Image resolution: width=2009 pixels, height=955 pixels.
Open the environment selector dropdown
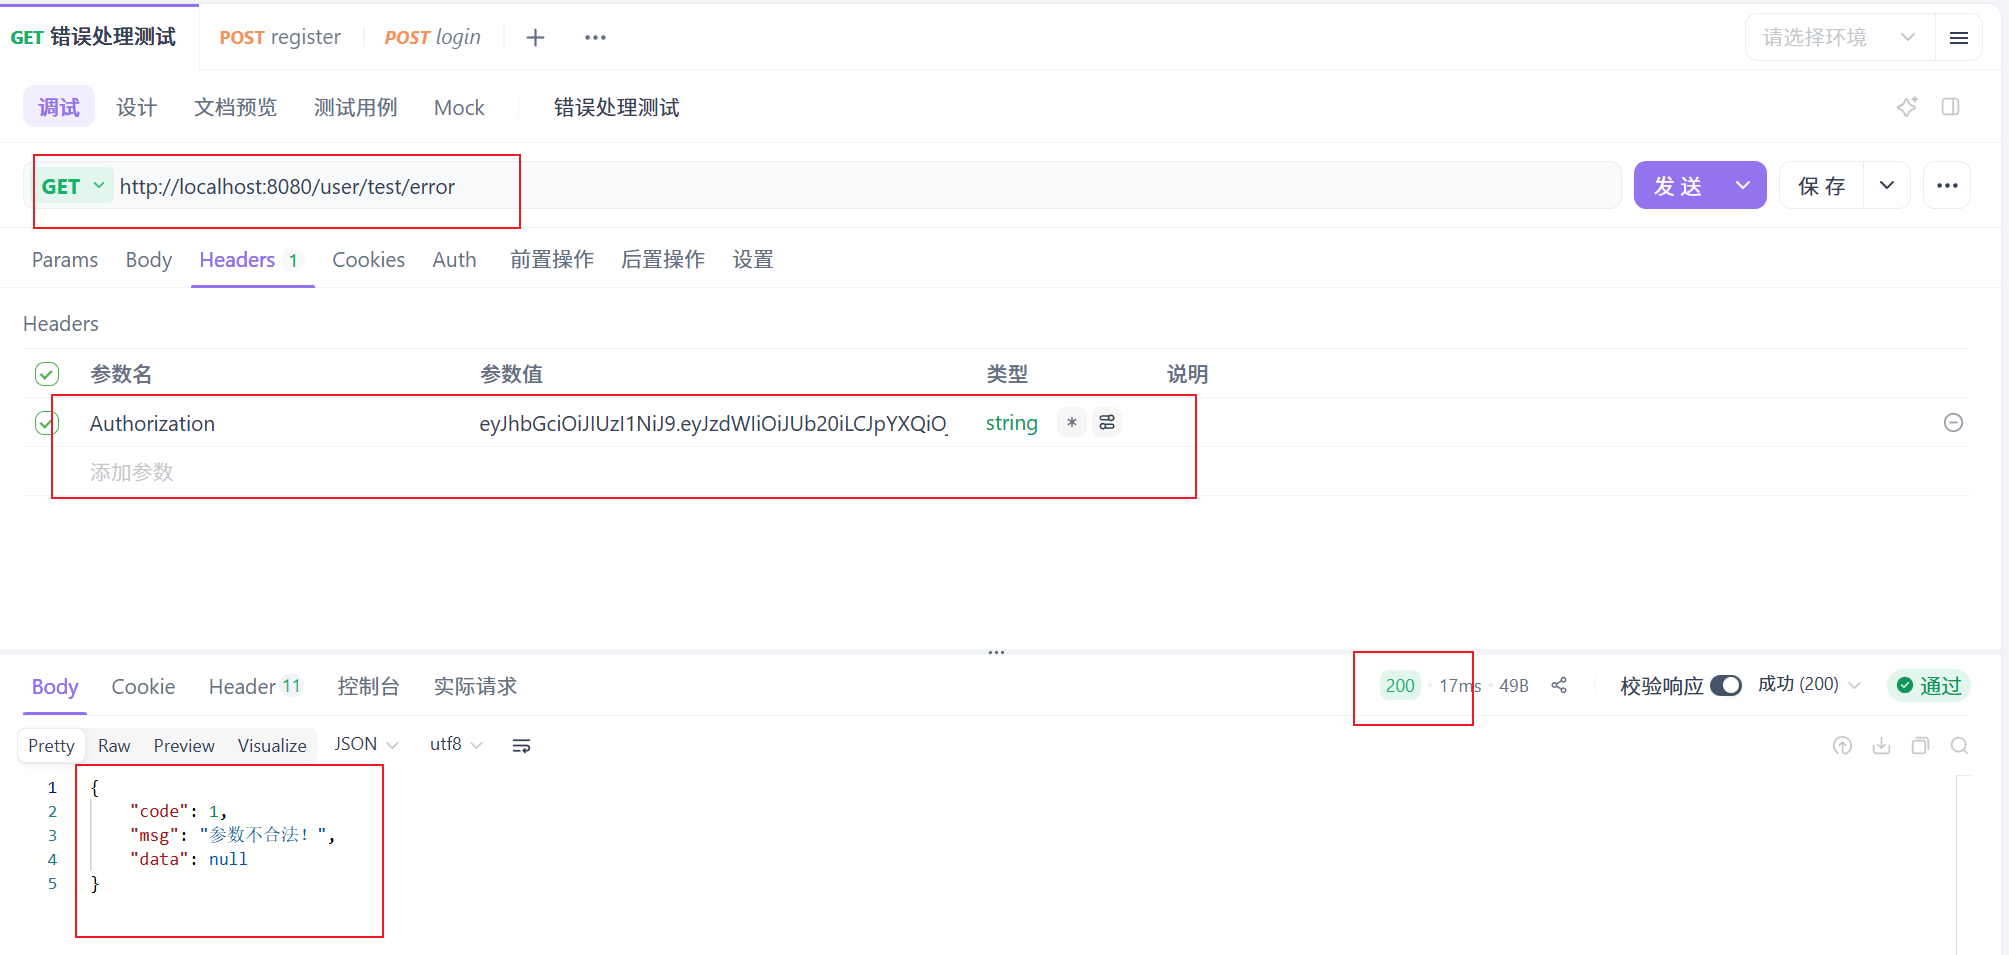click(1840, 38)
